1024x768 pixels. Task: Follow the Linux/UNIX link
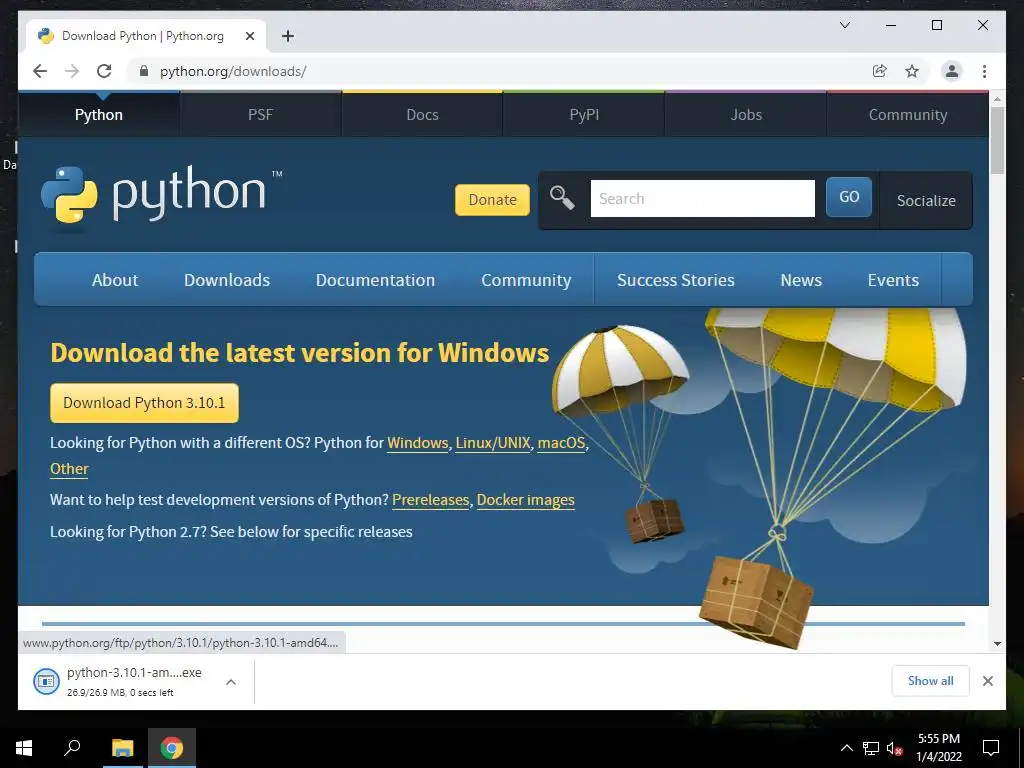point(493,443)
